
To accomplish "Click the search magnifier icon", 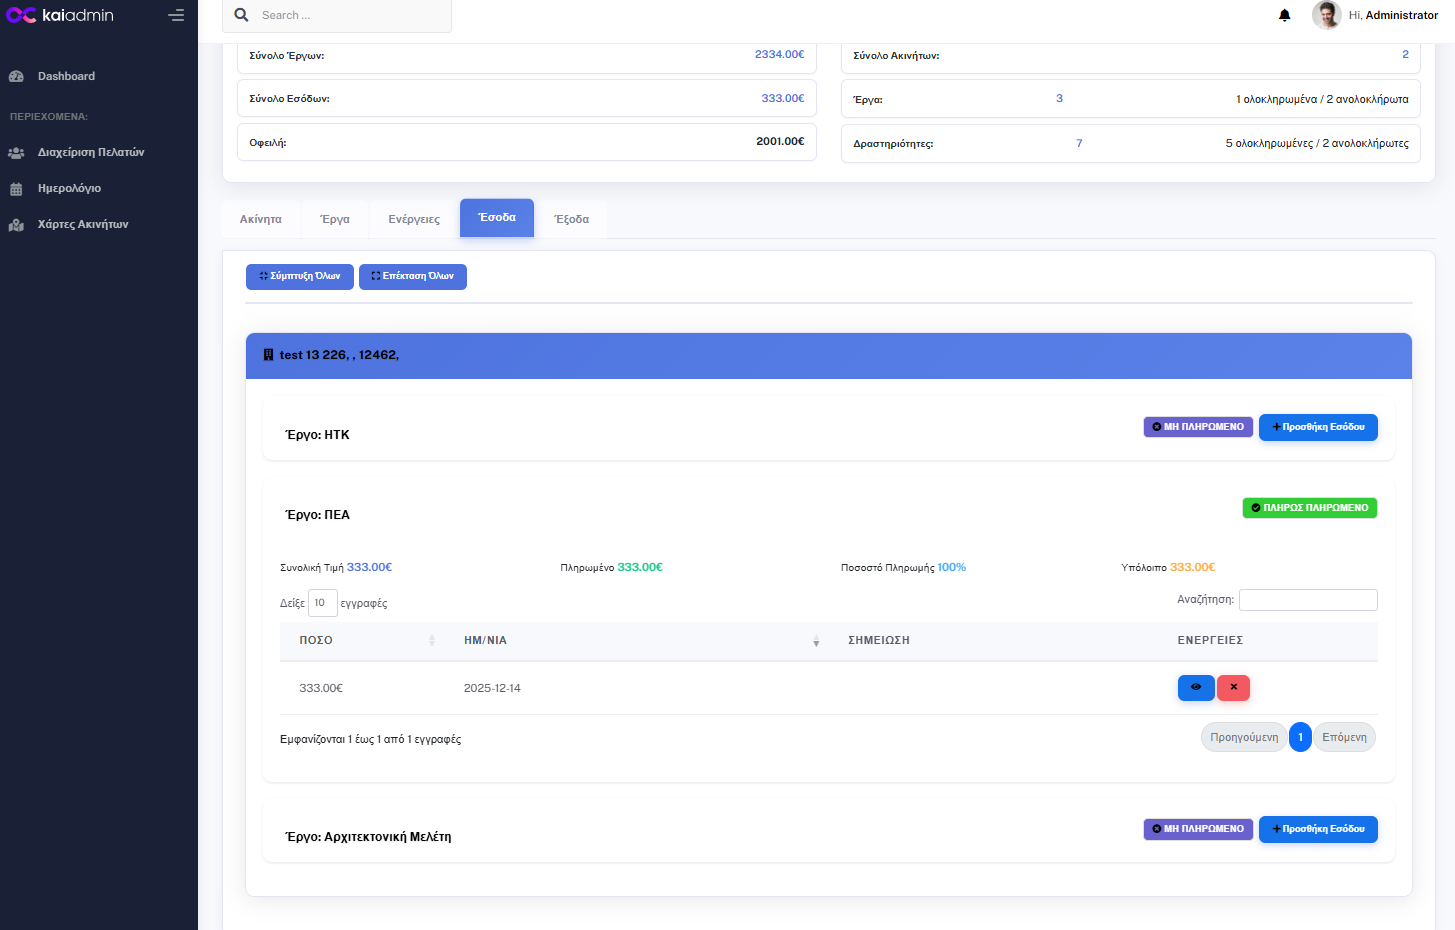I will tap(241, 15).
